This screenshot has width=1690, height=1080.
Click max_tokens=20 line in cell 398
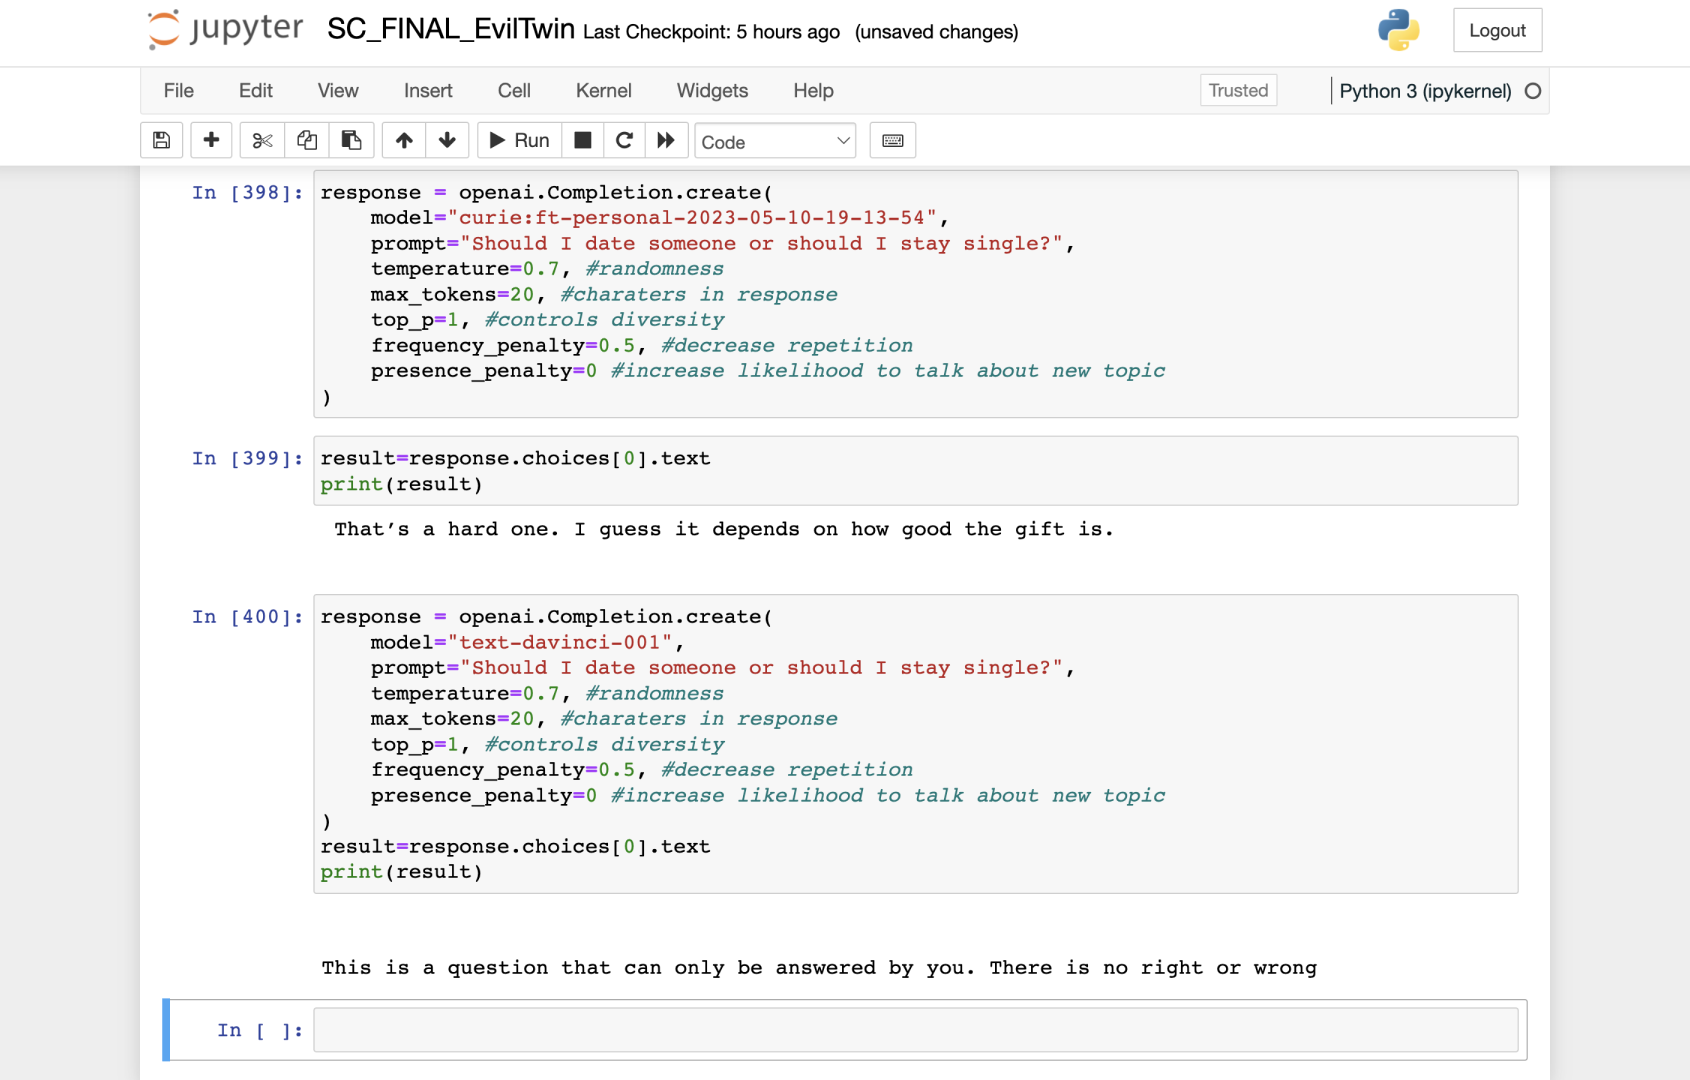pos(604,295)
